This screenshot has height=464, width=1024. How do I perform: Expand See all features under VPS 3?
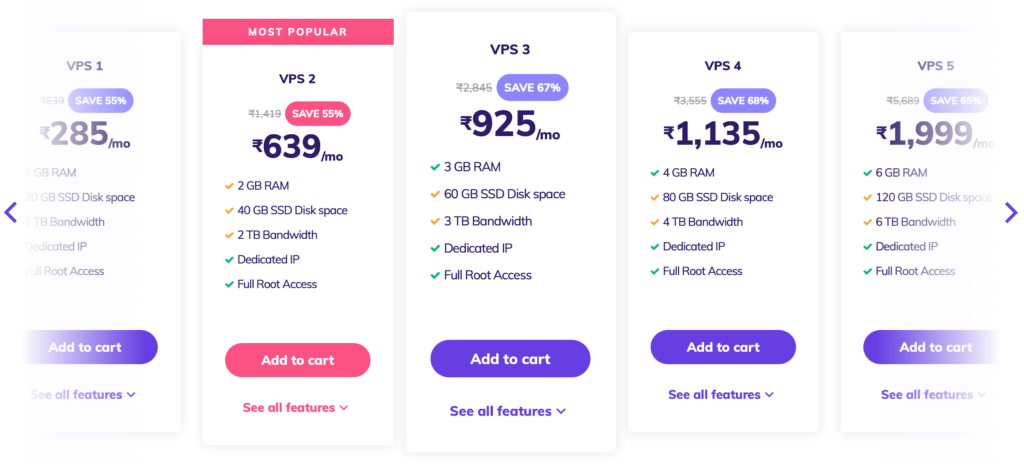coord(507,411)
